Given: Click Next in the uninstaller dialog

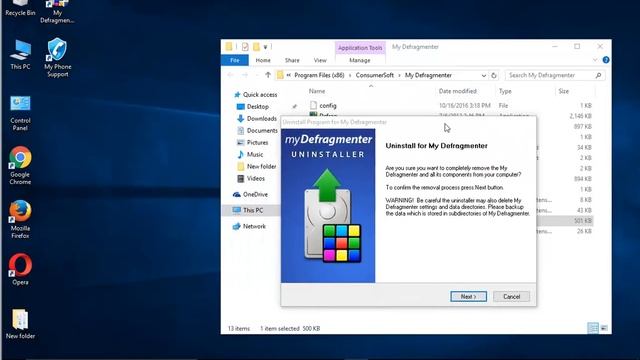Looking at the screenshot, I should tap(468, 296).
